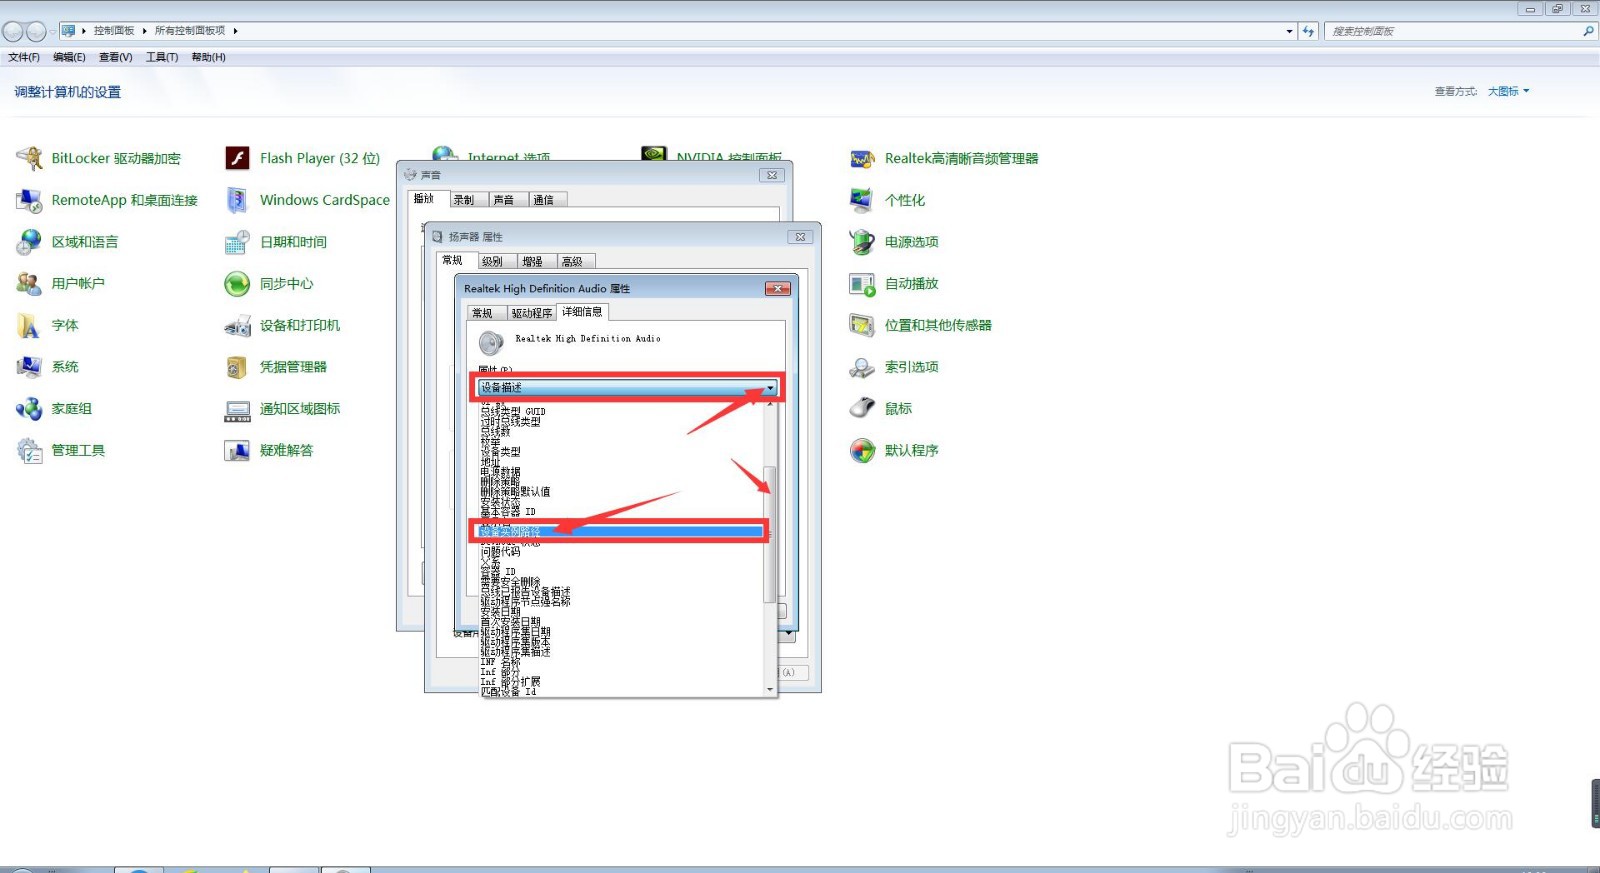The height and width of the screenshot is (873, 1600).
Task: Expand the address bar history dropdown
Action: pos(1289,31)
